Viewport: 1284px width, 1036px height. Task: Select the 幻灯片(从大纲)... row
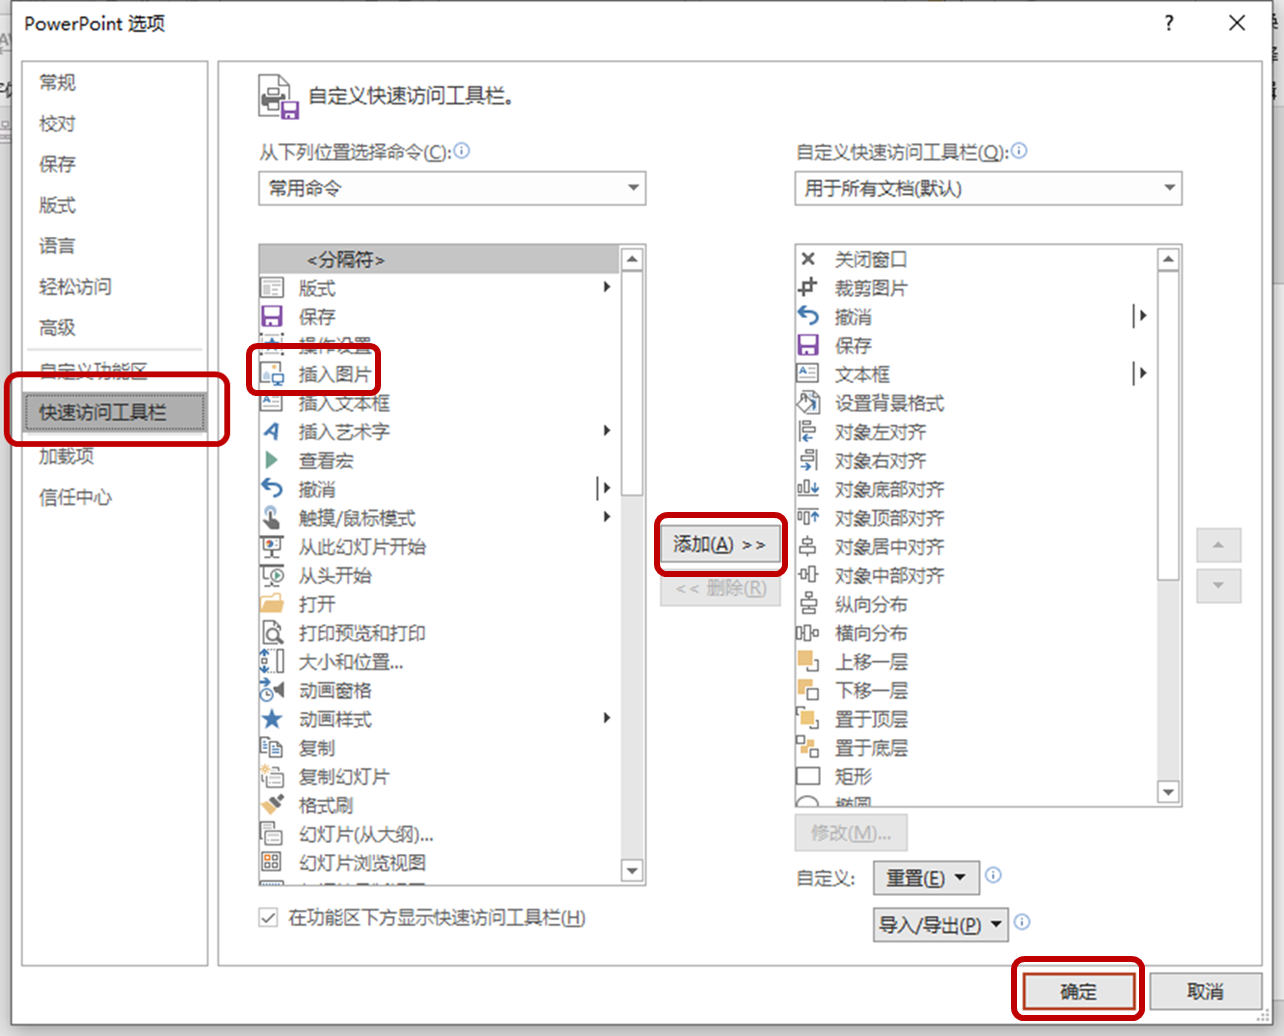pyautogui.click(x=438, y=834)
